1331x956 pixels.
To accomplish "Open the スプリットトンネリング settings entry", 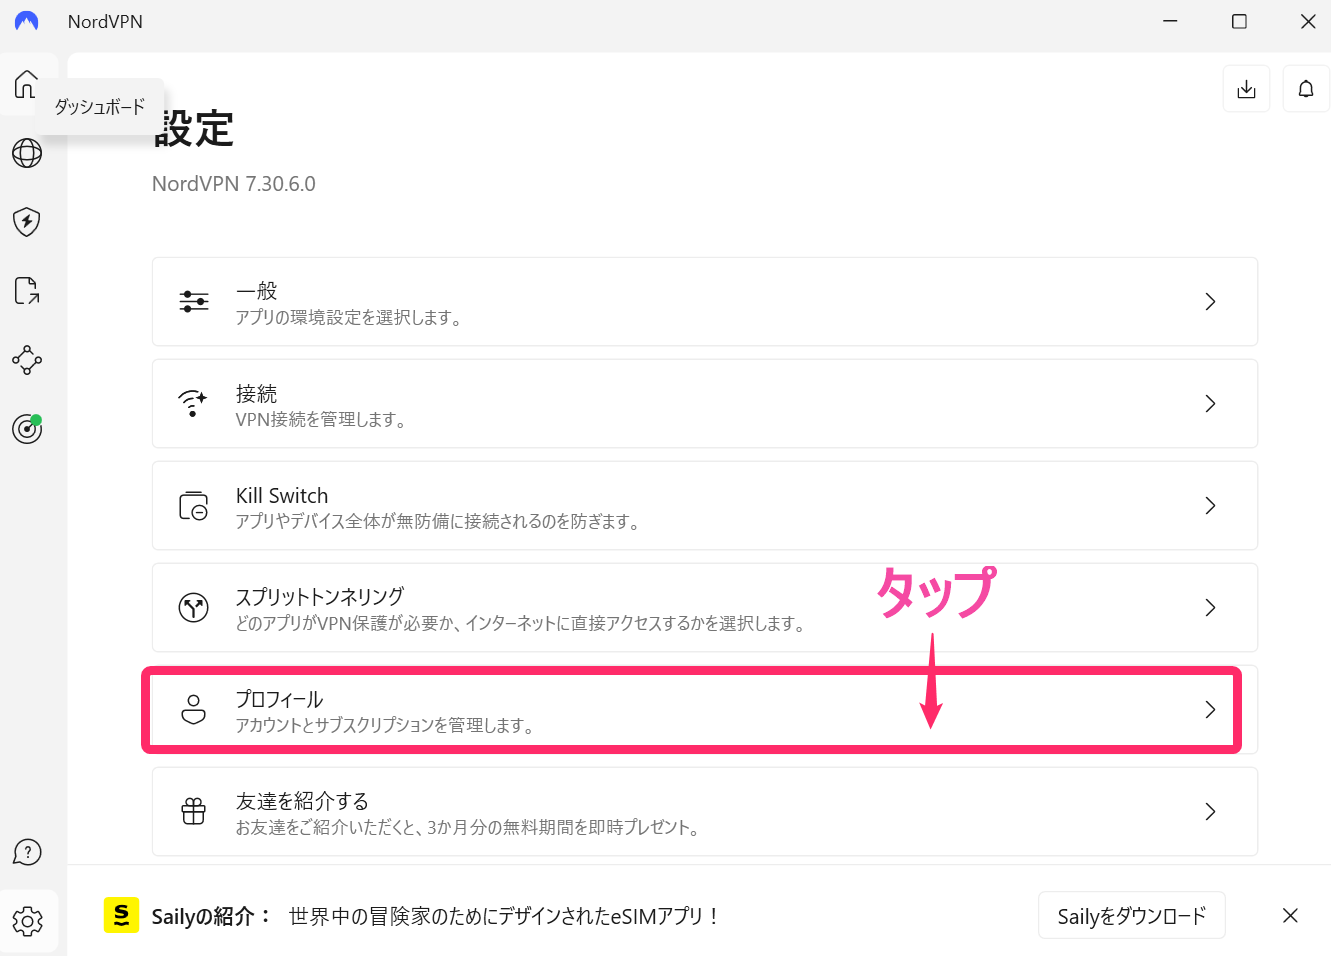I will pyautogui.click(x=705, y=608).
